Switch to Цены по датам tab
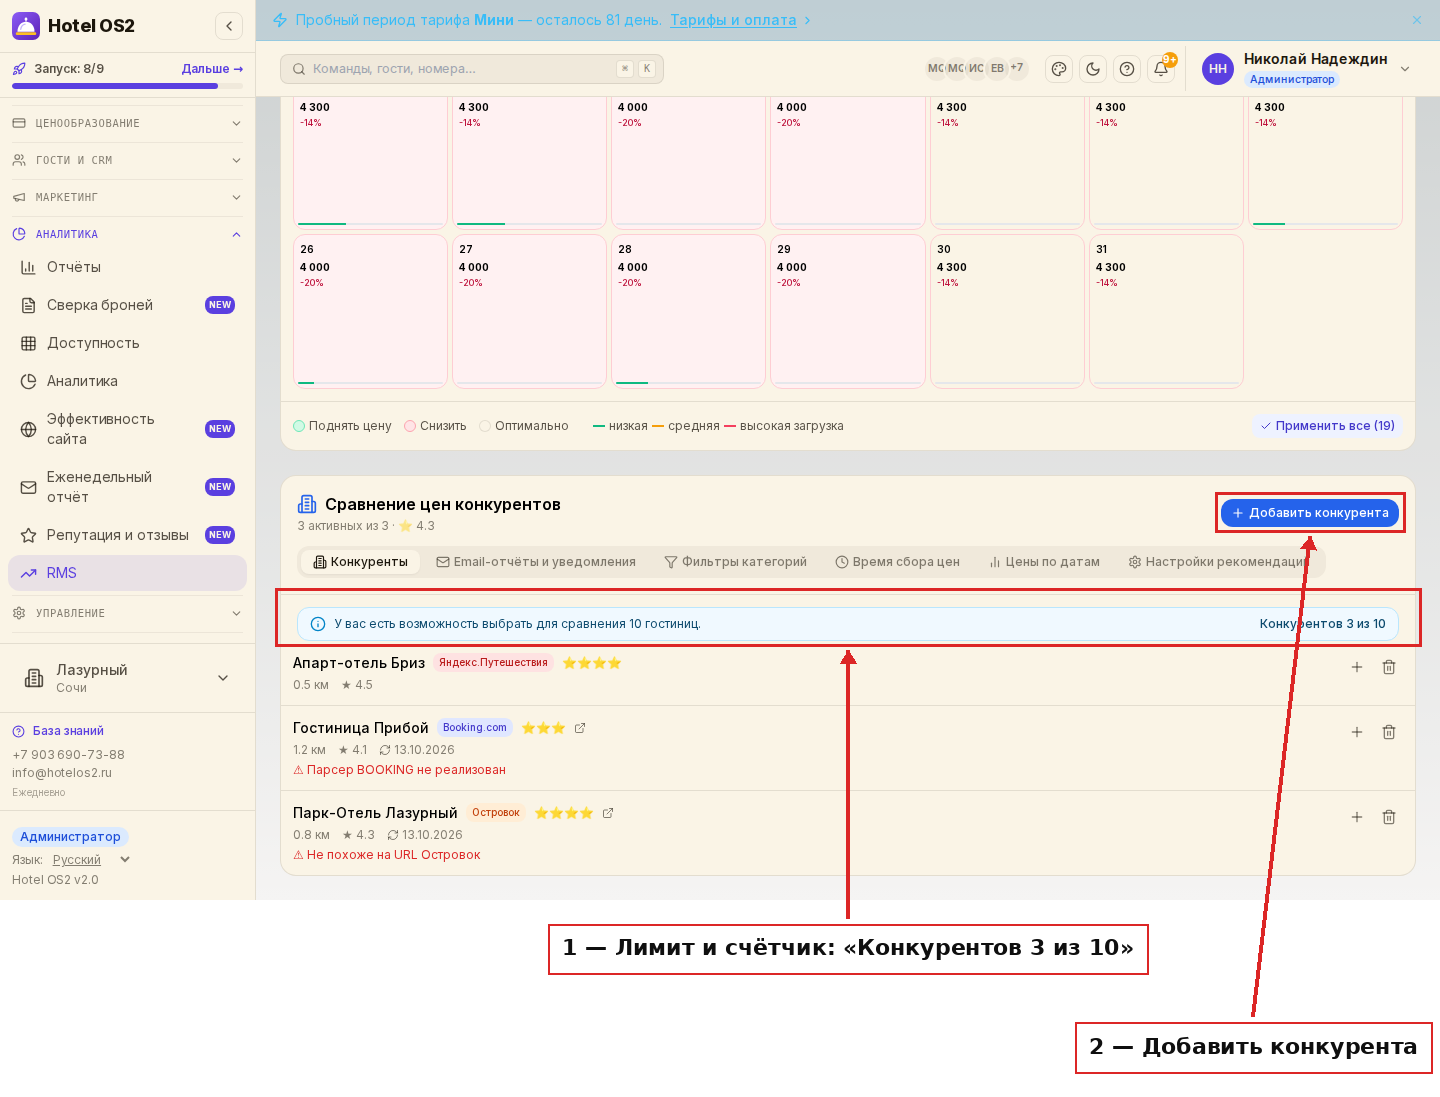The width and height of the screenshot is (1440, 1097). click(x=1045, y=562)
